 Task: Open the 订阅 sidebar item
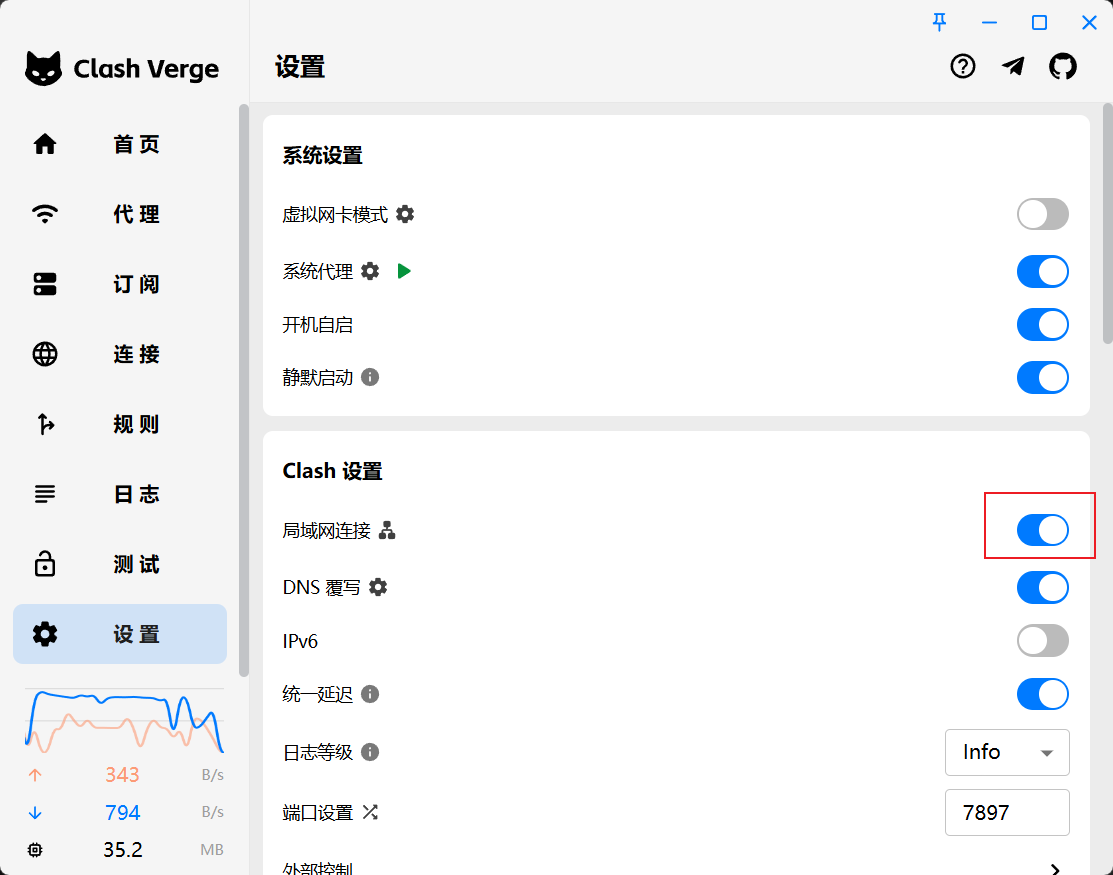(120, 284)
